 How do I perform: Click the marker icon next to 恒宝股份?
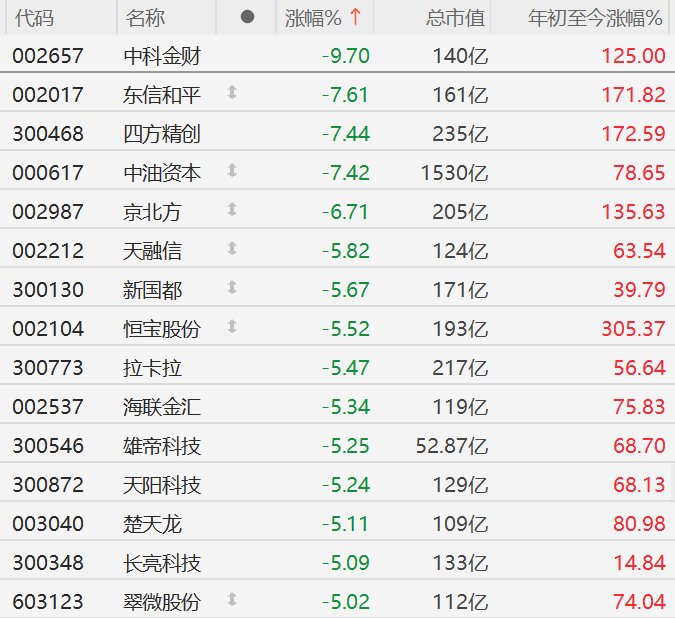(x=232, y=327)
